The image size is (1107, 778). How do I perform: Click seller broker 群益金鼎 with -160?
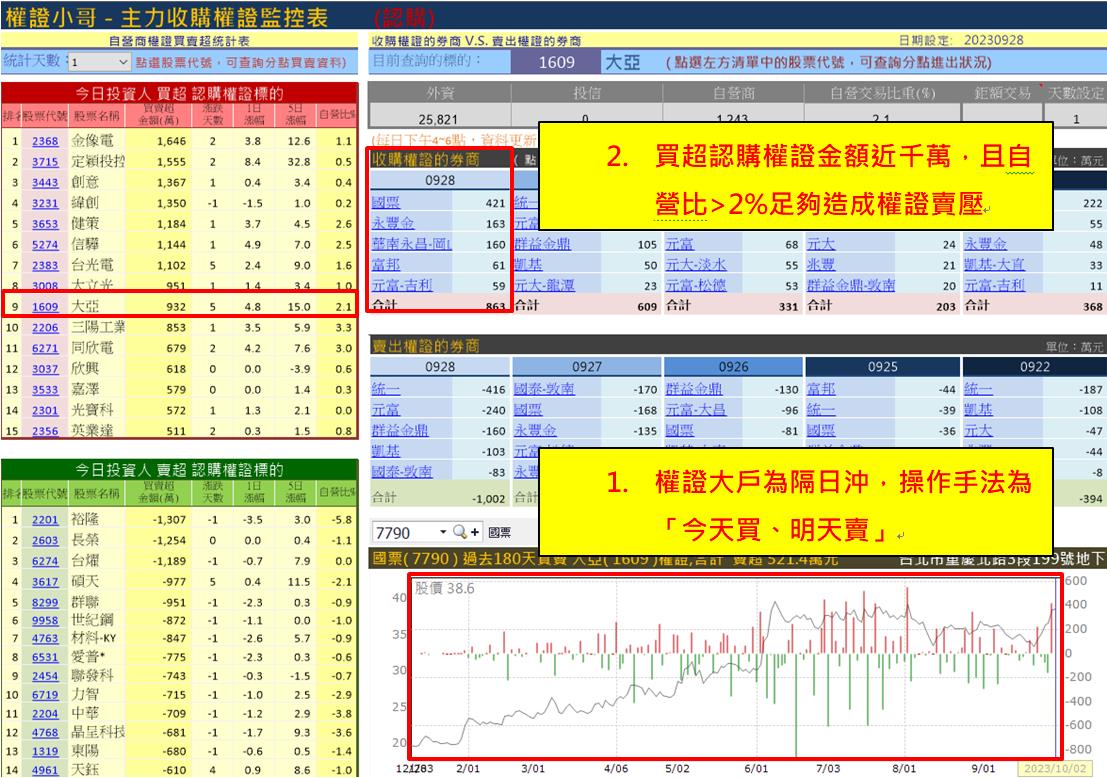[x=400, y=430]
